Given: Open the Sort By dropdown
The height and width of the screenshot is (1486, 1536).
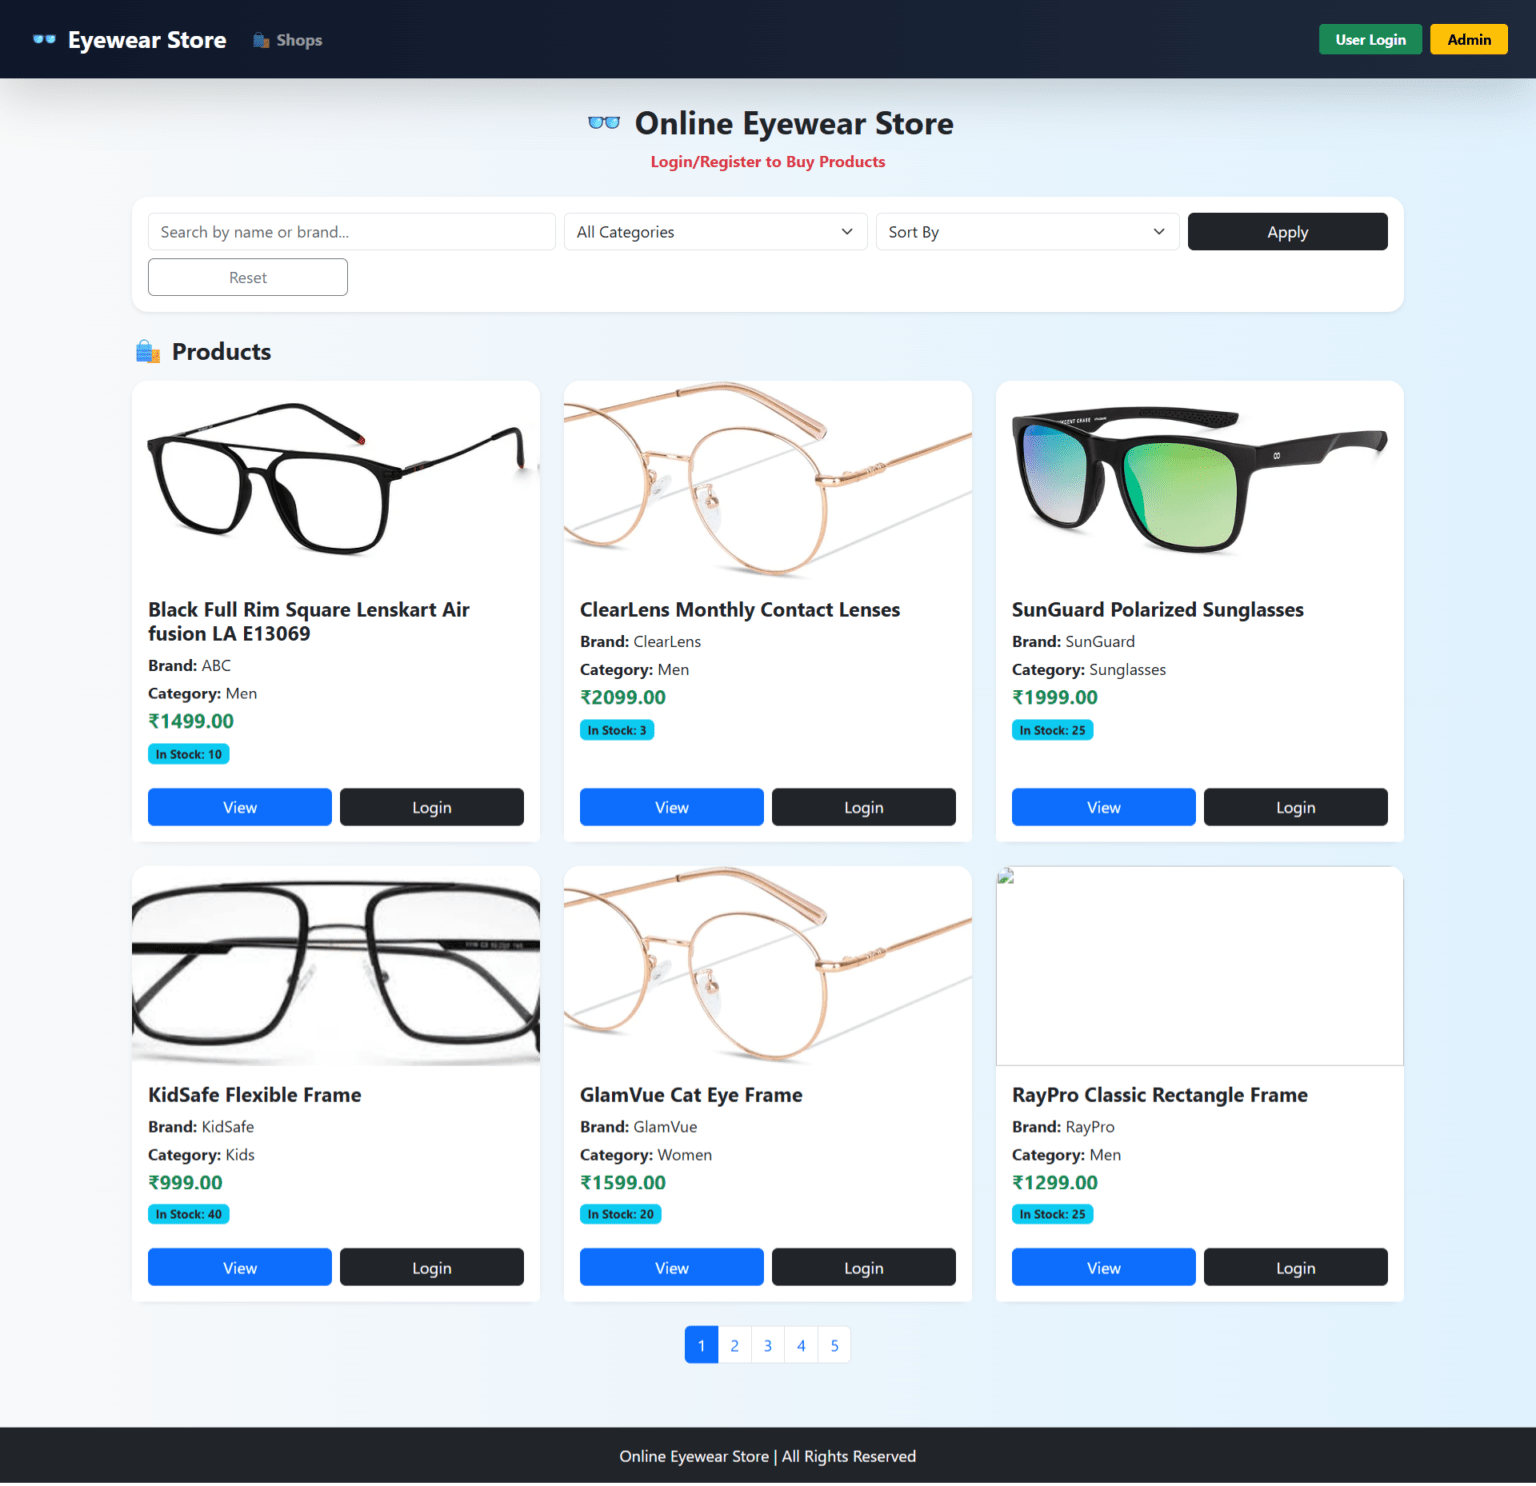Looking at the screenshot, I should 1026,231.
